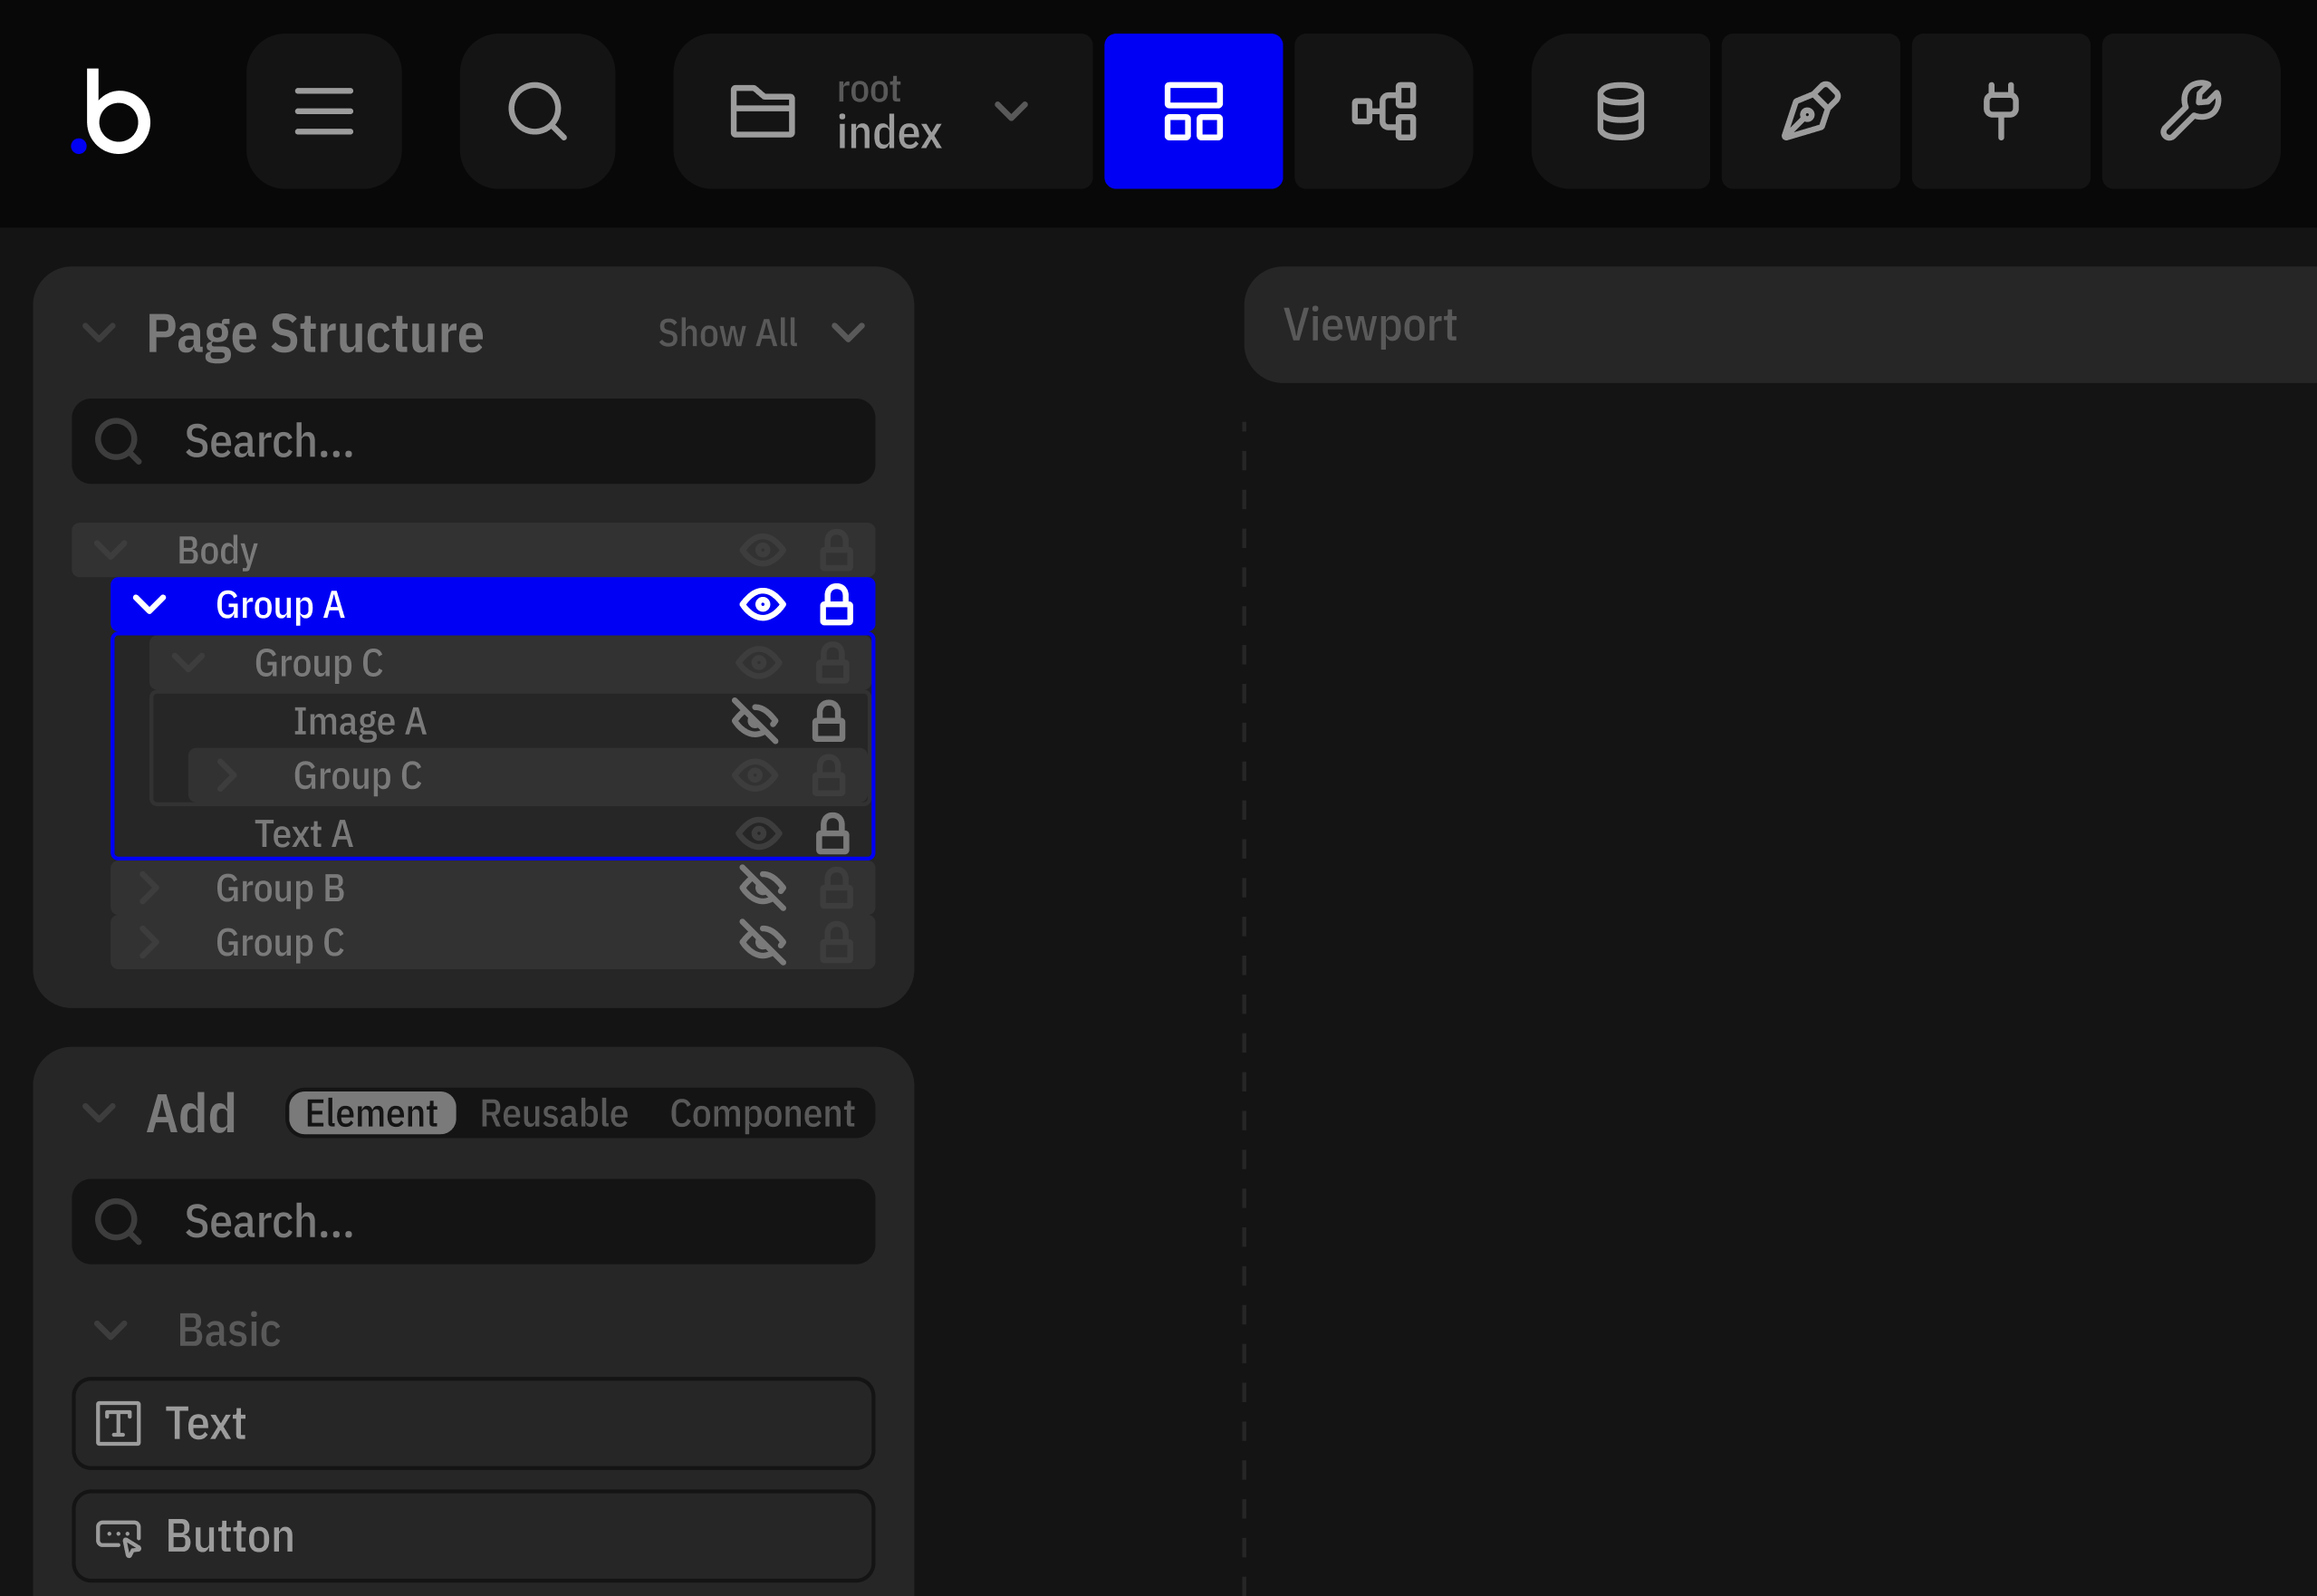Toggle the lock on the Body row

pos(836,550)
